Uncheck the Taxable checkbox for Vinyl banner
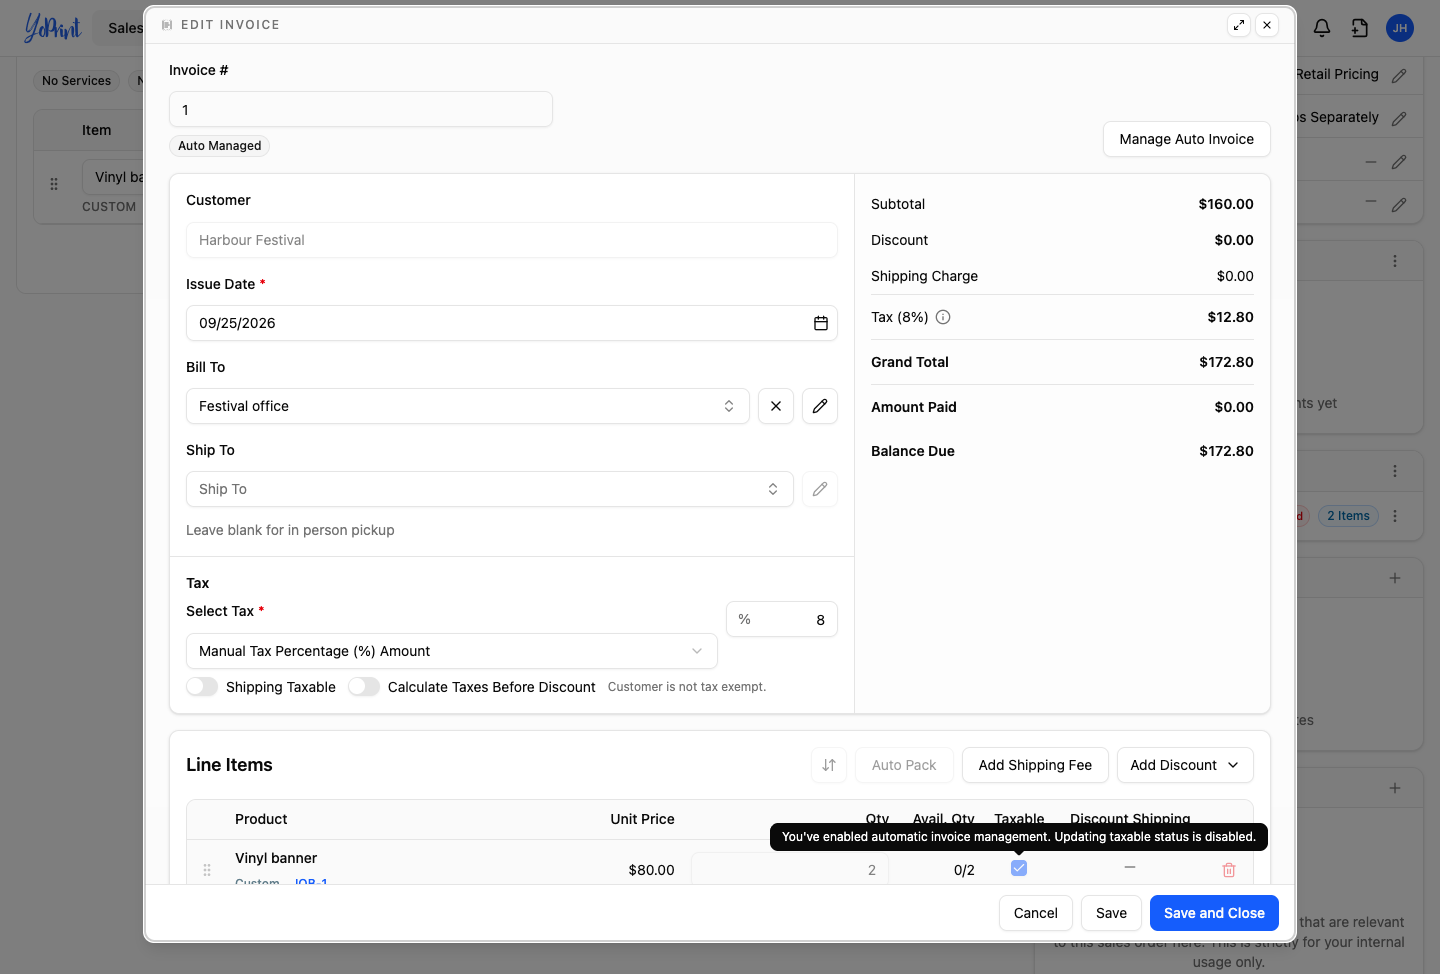 click(x=1019, y=868)
